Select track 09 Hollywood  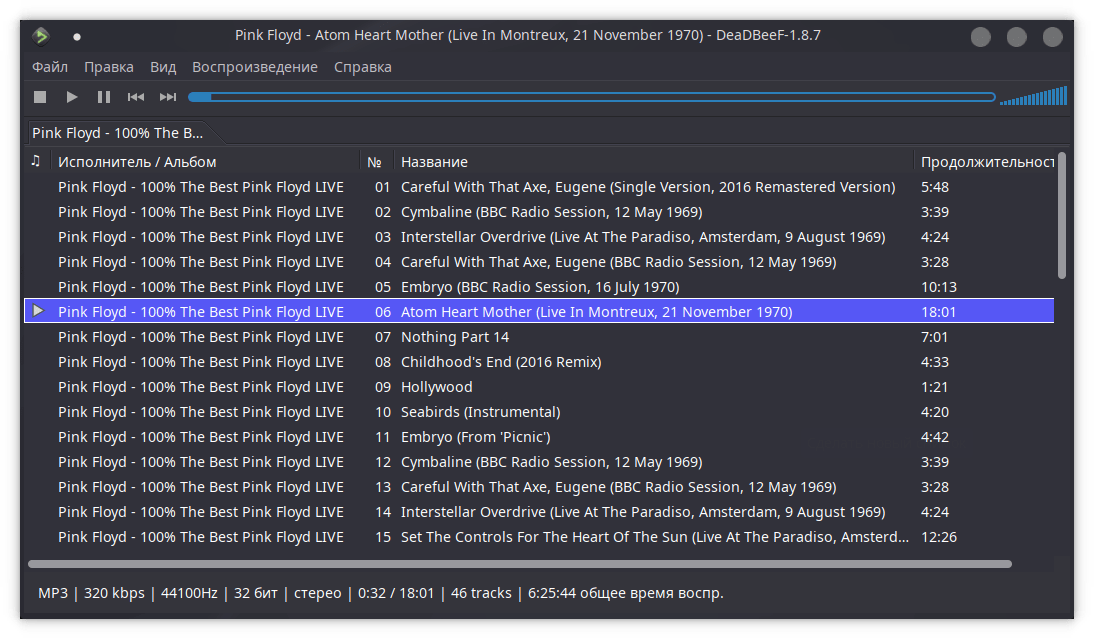(x=539, y=387)
